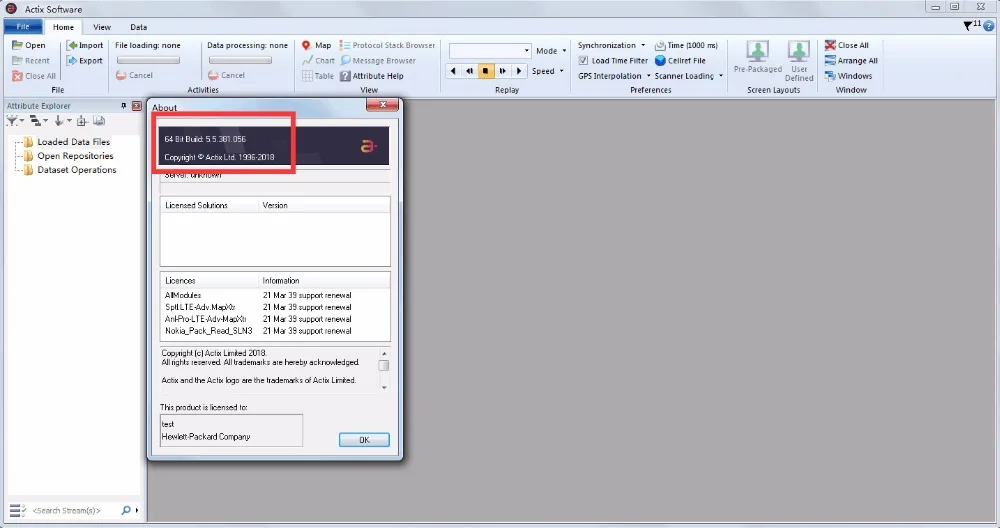The height and width of the screenshot is (528, 1000).
Task: Click the add-node icon in Attribute Explorer toolbar
Action: click(x=82, y=121)
